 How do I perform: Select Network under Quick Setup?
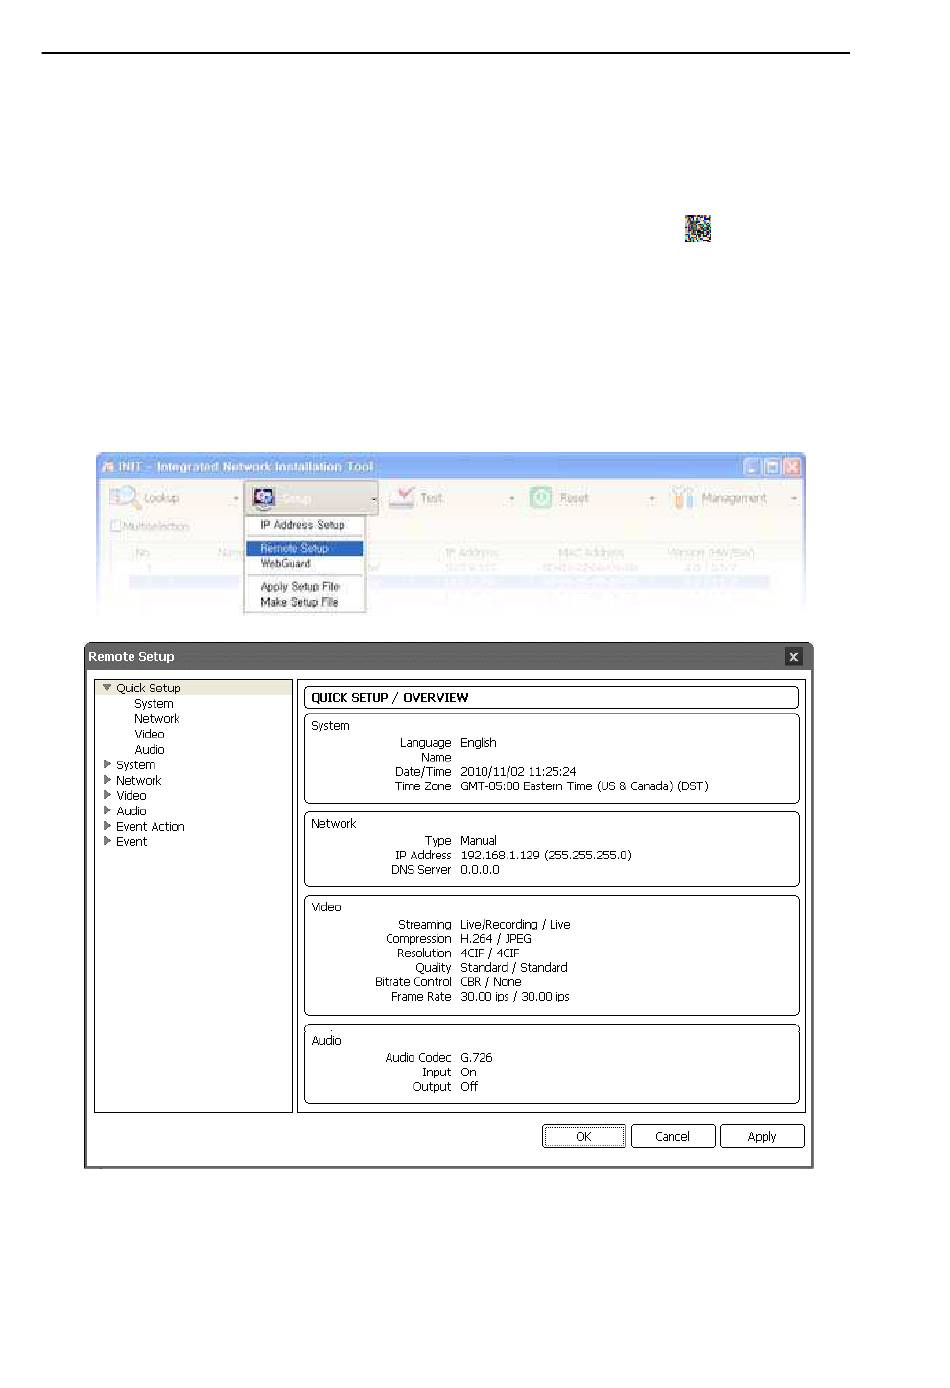[x=157, y=719]
